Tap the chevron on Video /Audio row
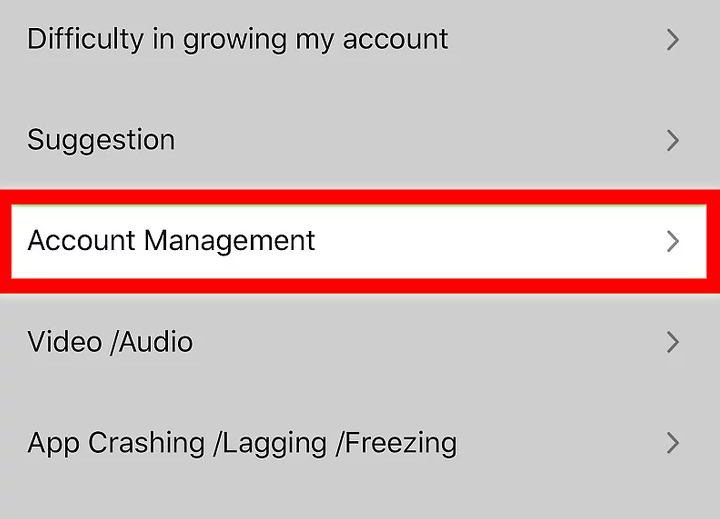Viewport: 720px width, 519px height. [673, 342]
